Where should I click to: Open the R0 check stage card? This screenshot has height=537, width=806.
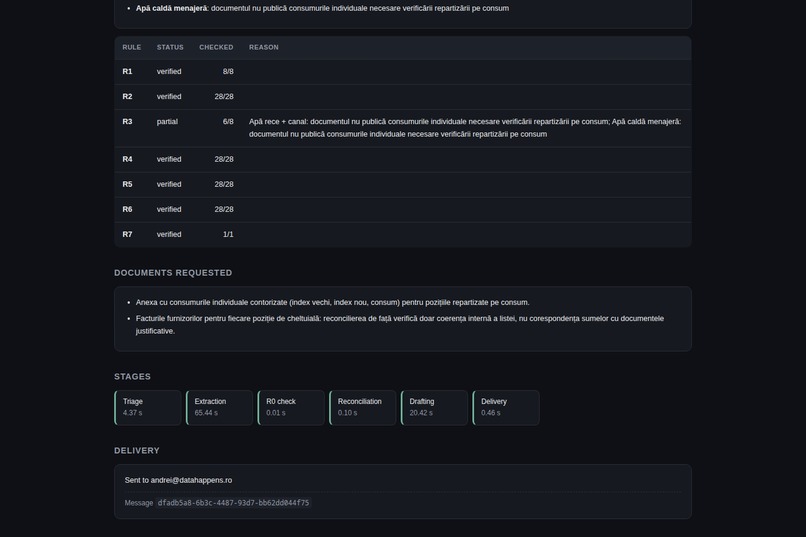coord(291,408)
